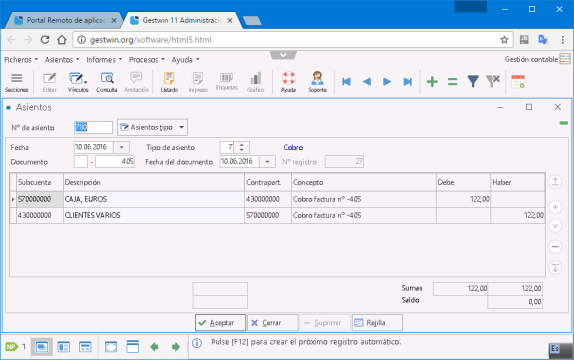
Task: Select the CAJA, EUROS row description
Action: 154,199
